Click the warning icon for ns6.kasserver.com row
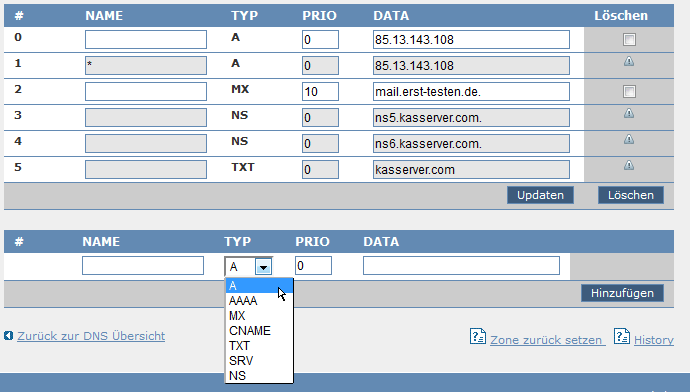The width and height of the screenshot is (690, 392). click(629, 139)
